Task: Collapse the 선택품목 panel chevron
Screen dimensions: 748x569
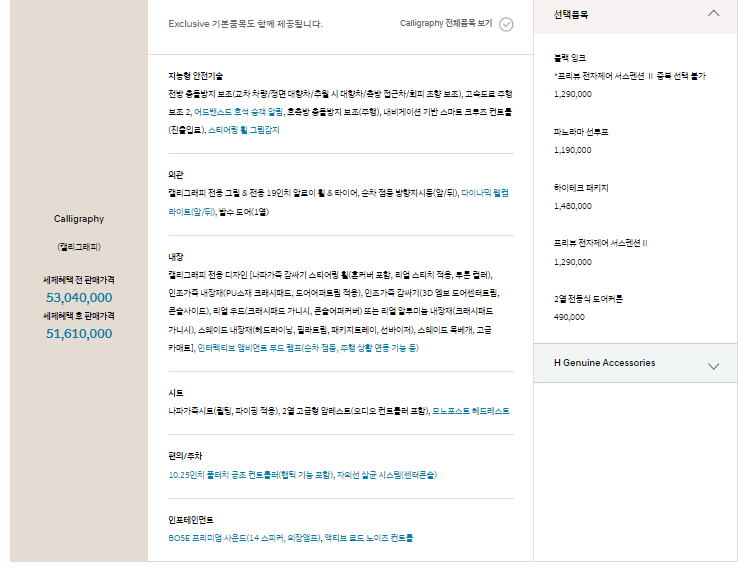Action: point(713,13)
